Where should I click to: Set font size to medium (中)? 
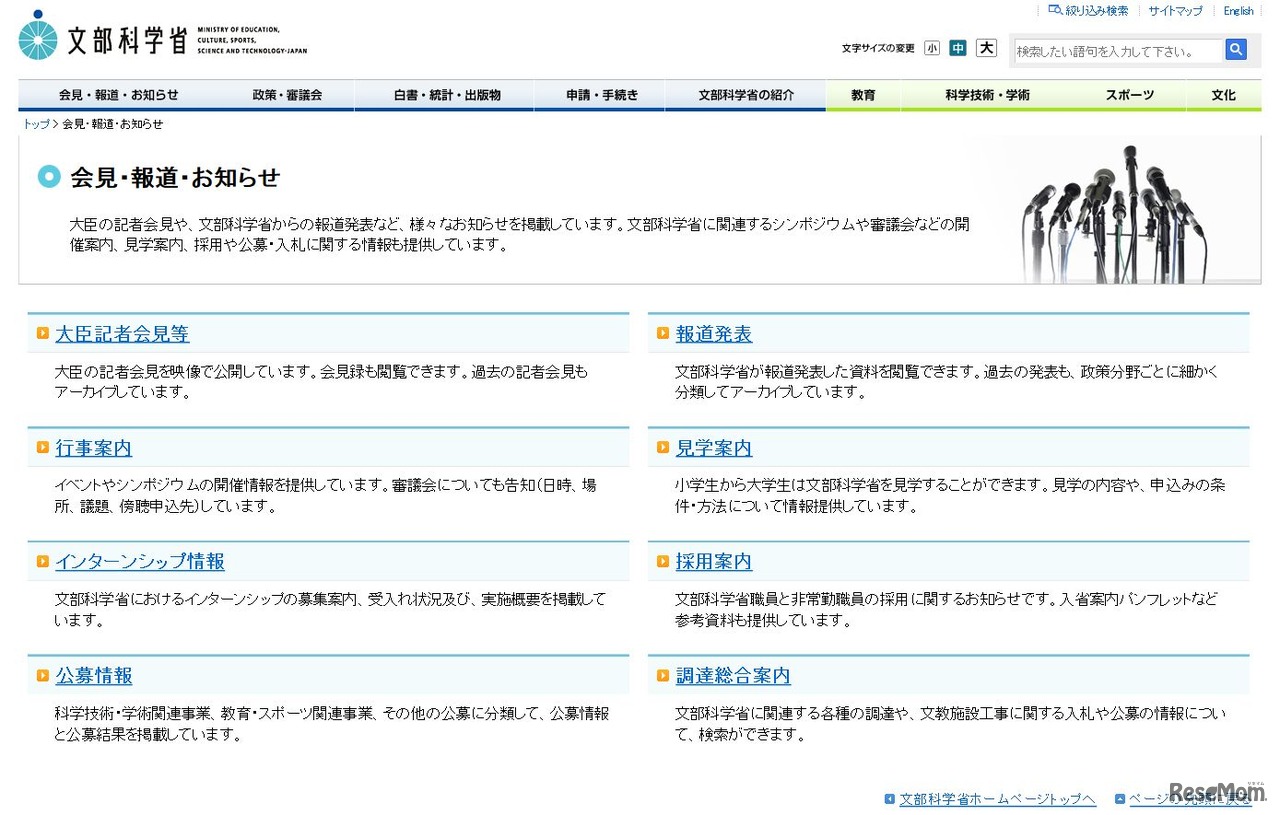click(x=958, y=48)
